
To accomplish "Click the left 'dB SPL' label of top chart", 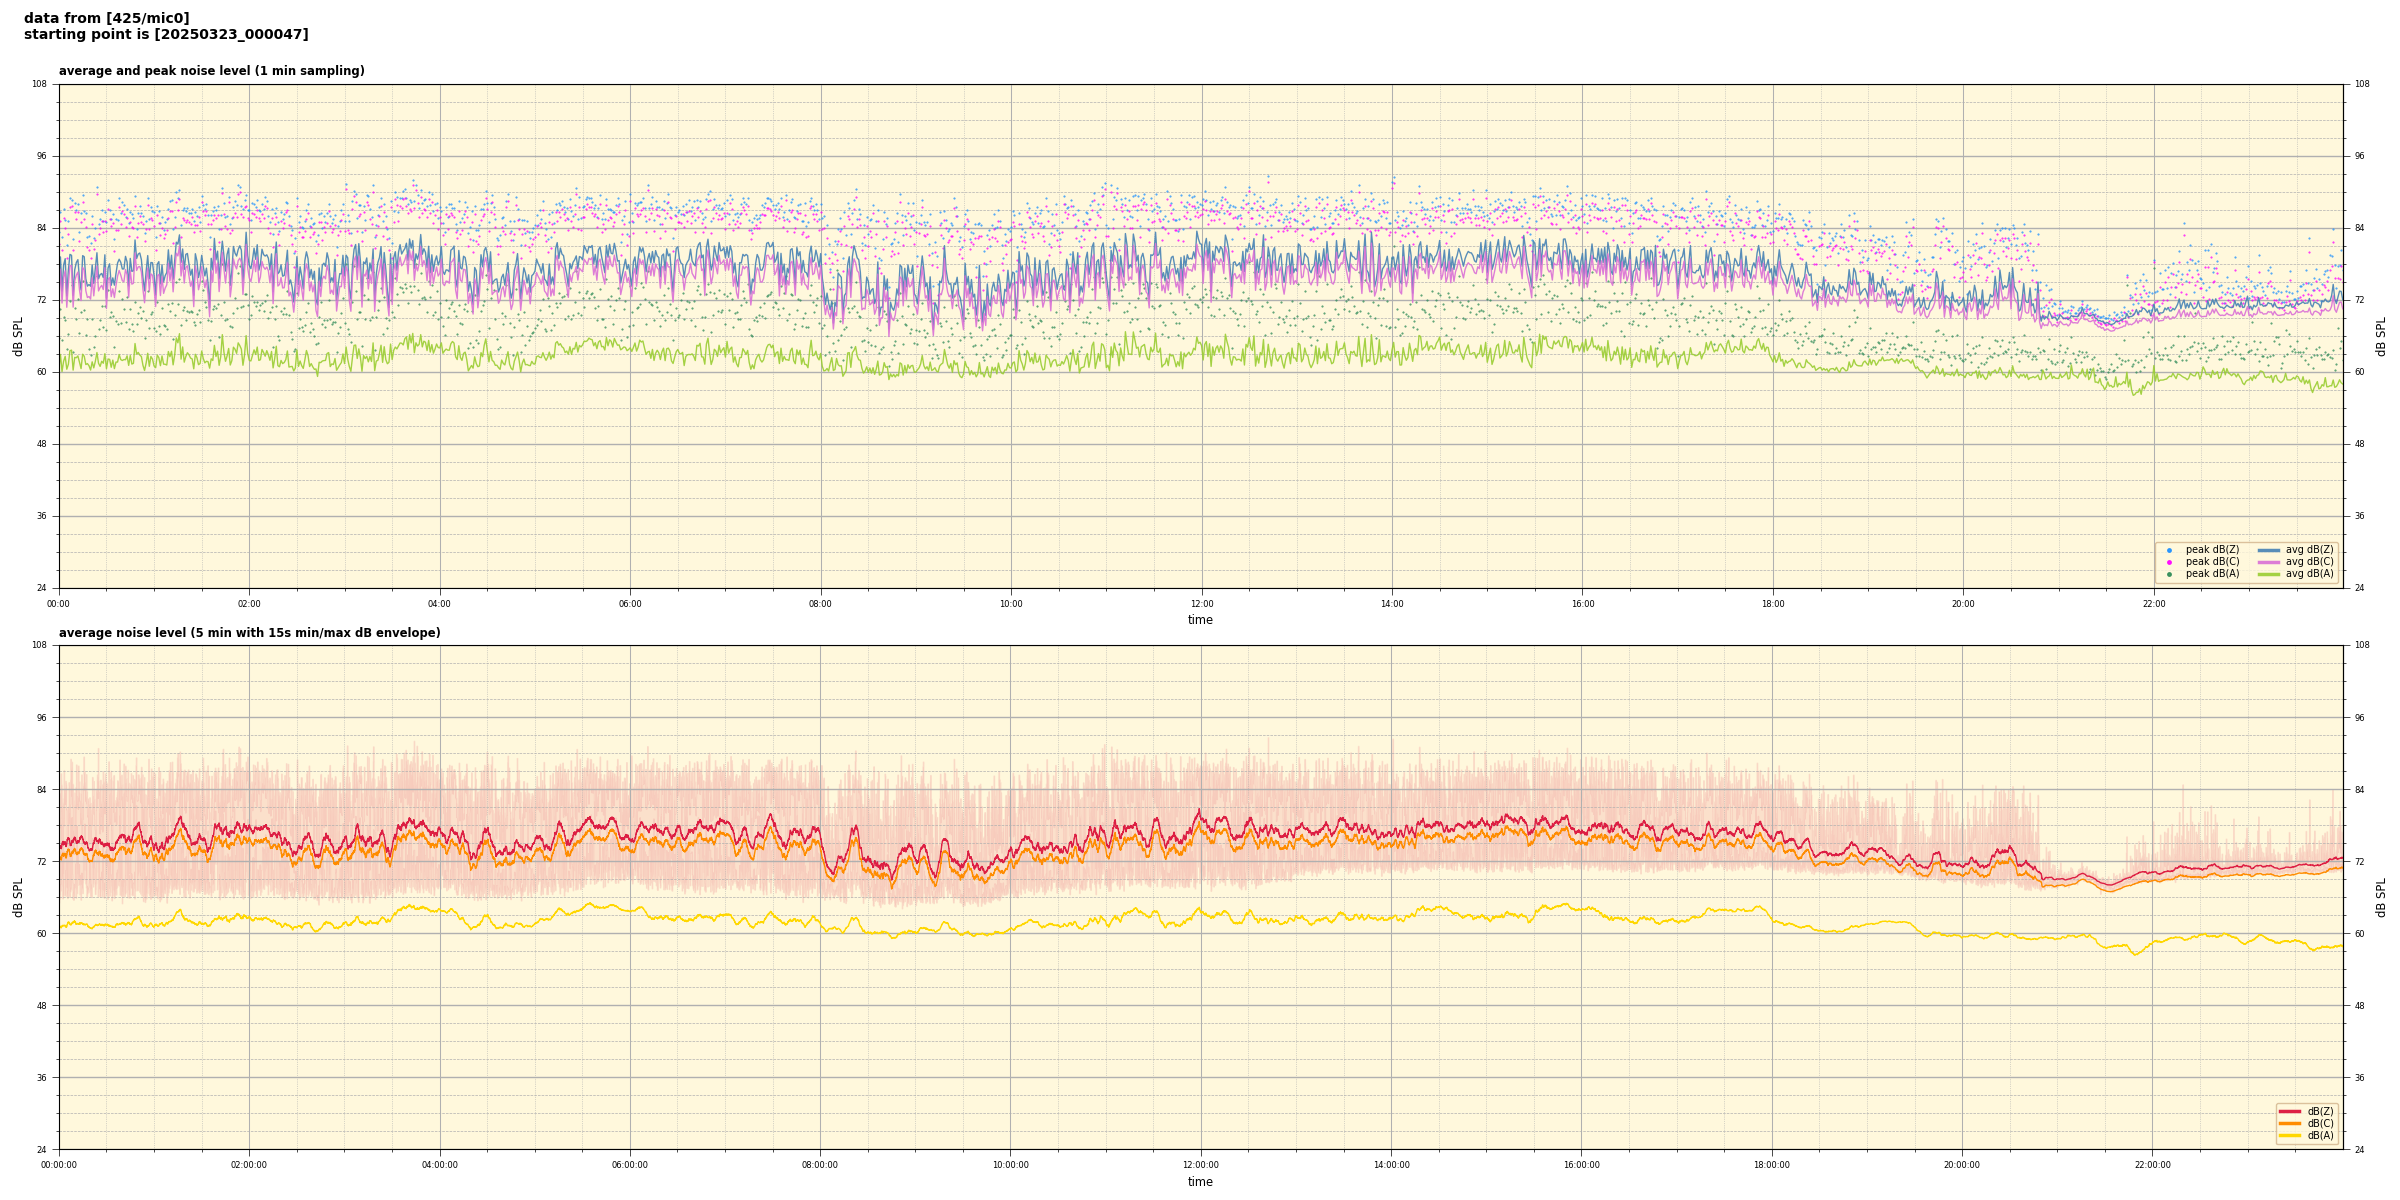I will tap(18, 336).
